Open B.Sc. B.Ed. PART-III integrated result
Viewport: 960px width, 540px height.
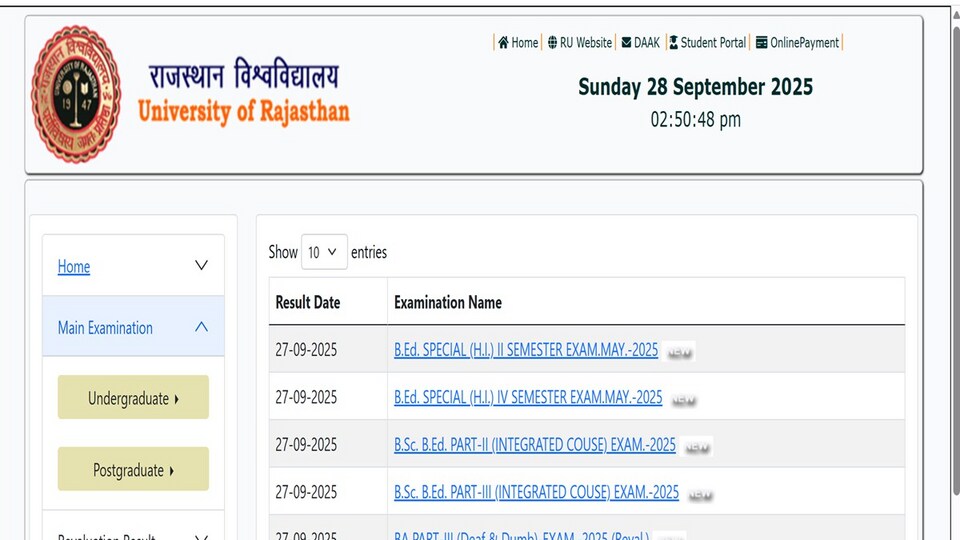click(536, 492)
